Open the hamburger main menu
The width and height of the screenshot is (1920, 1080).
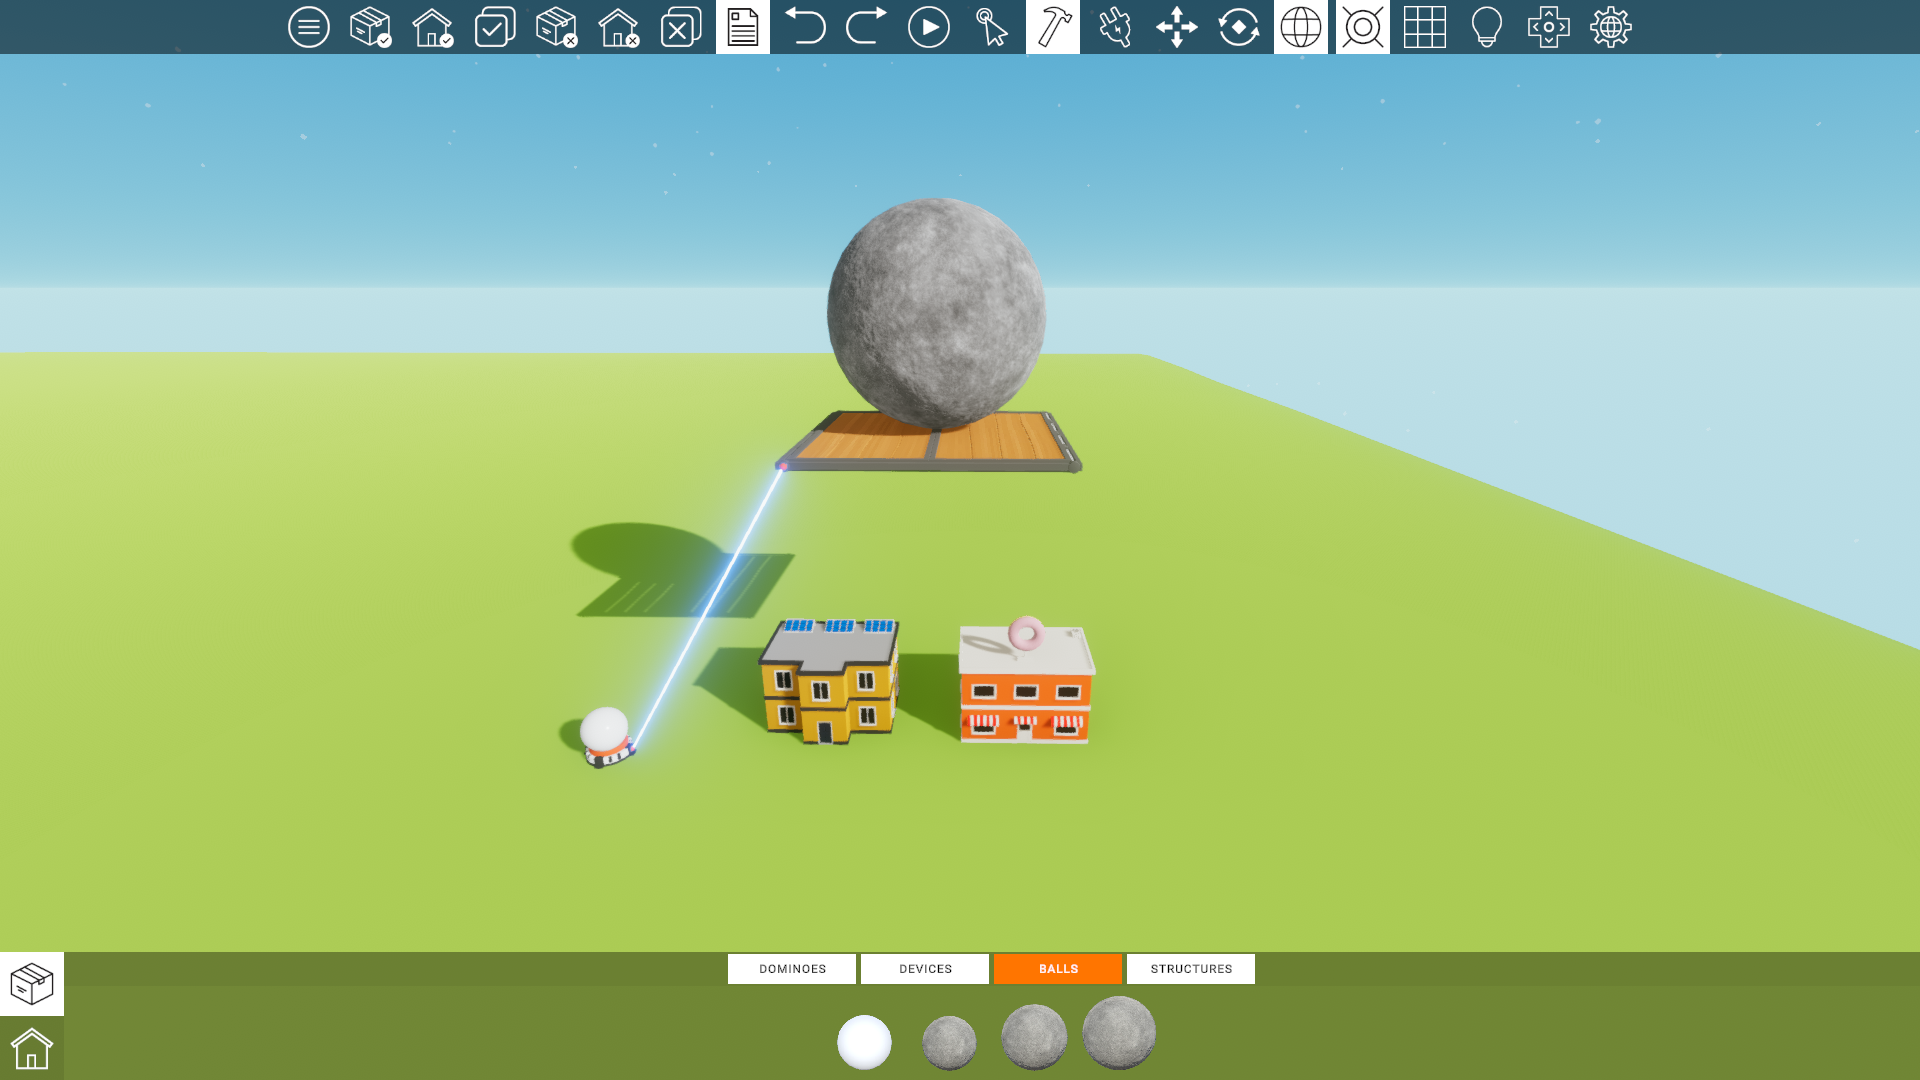point(308,27)
